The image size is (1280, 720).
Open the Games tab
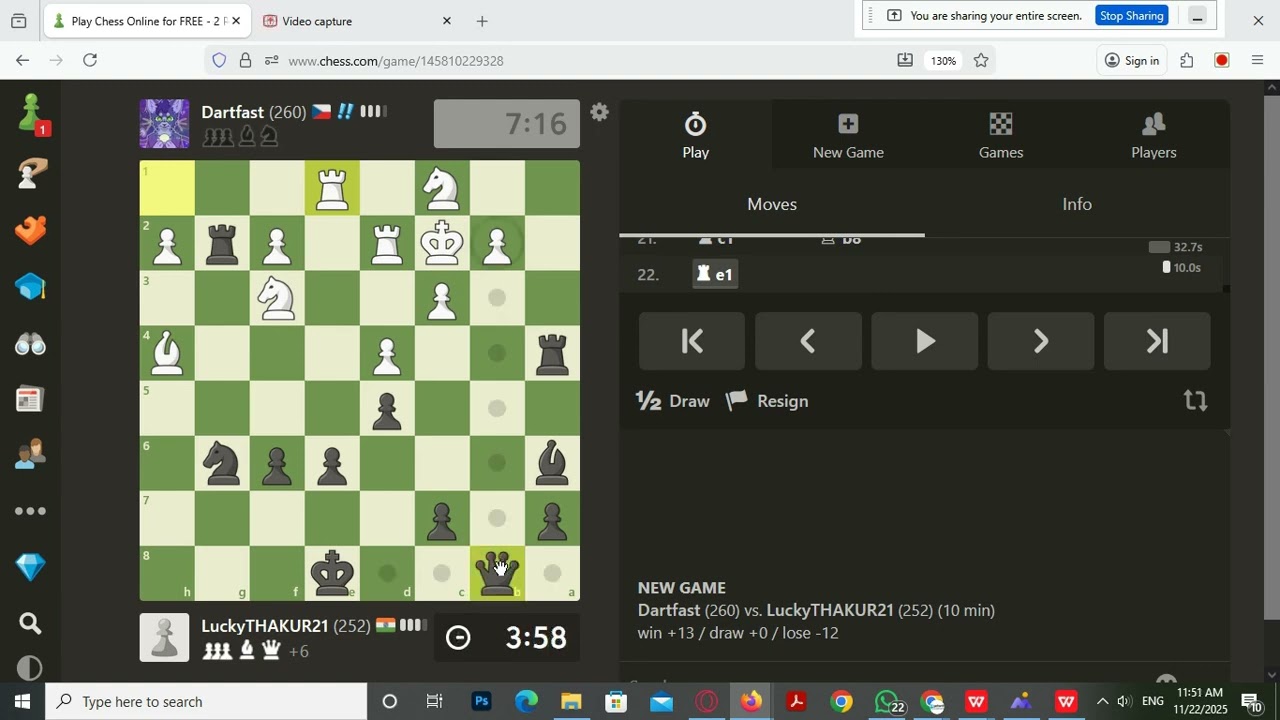pos(1001,135)
